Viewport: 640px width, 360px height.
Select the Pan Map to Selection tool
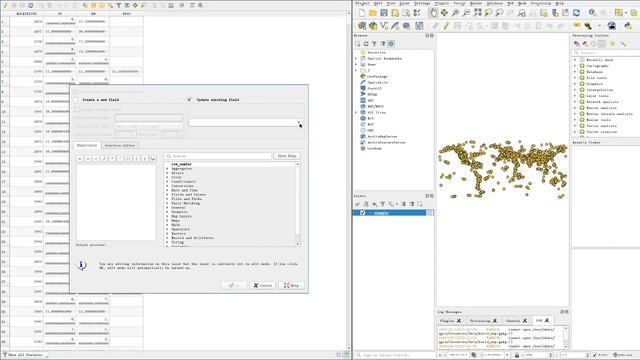pos(444,13)
